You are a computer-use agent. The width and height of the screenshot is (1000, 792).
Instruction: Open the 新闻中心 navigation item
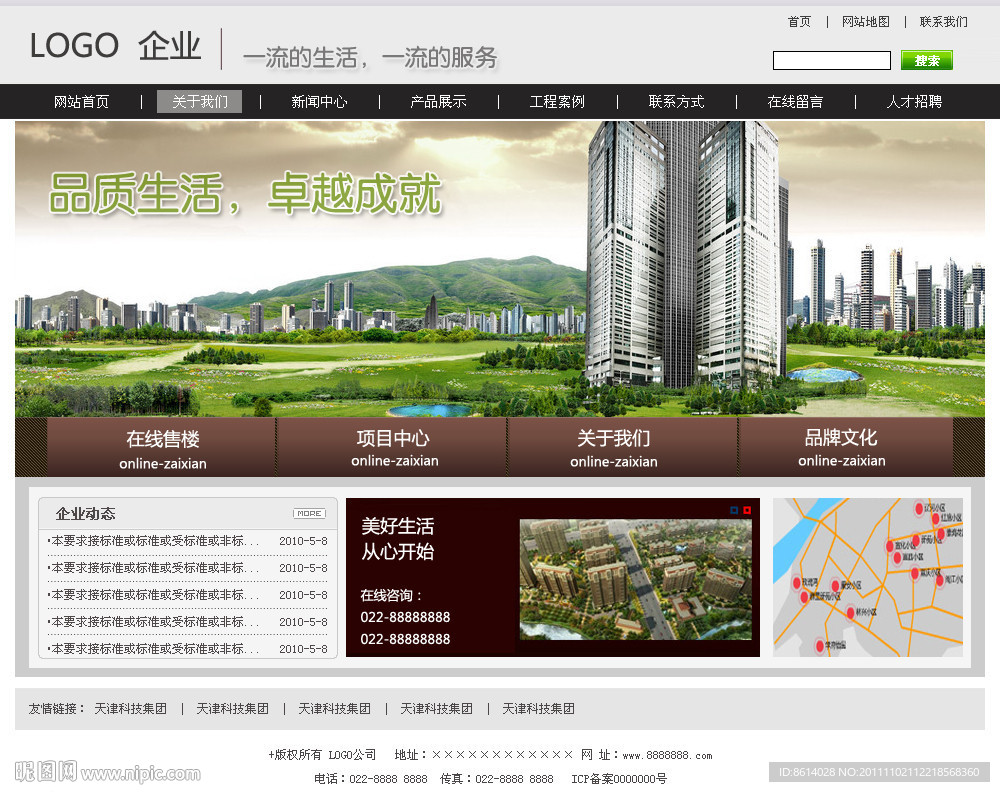coord(318,101)
